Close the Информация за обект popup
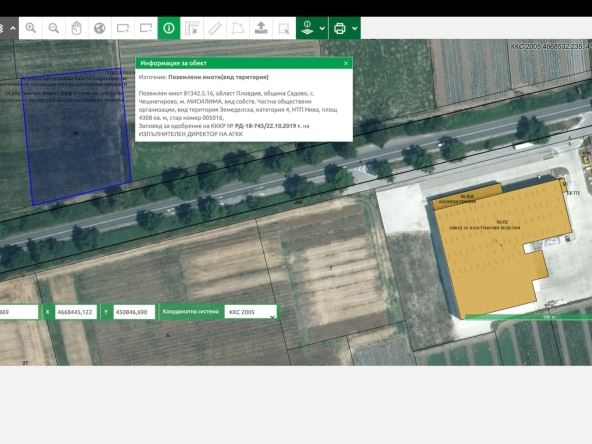 (346, 63)
